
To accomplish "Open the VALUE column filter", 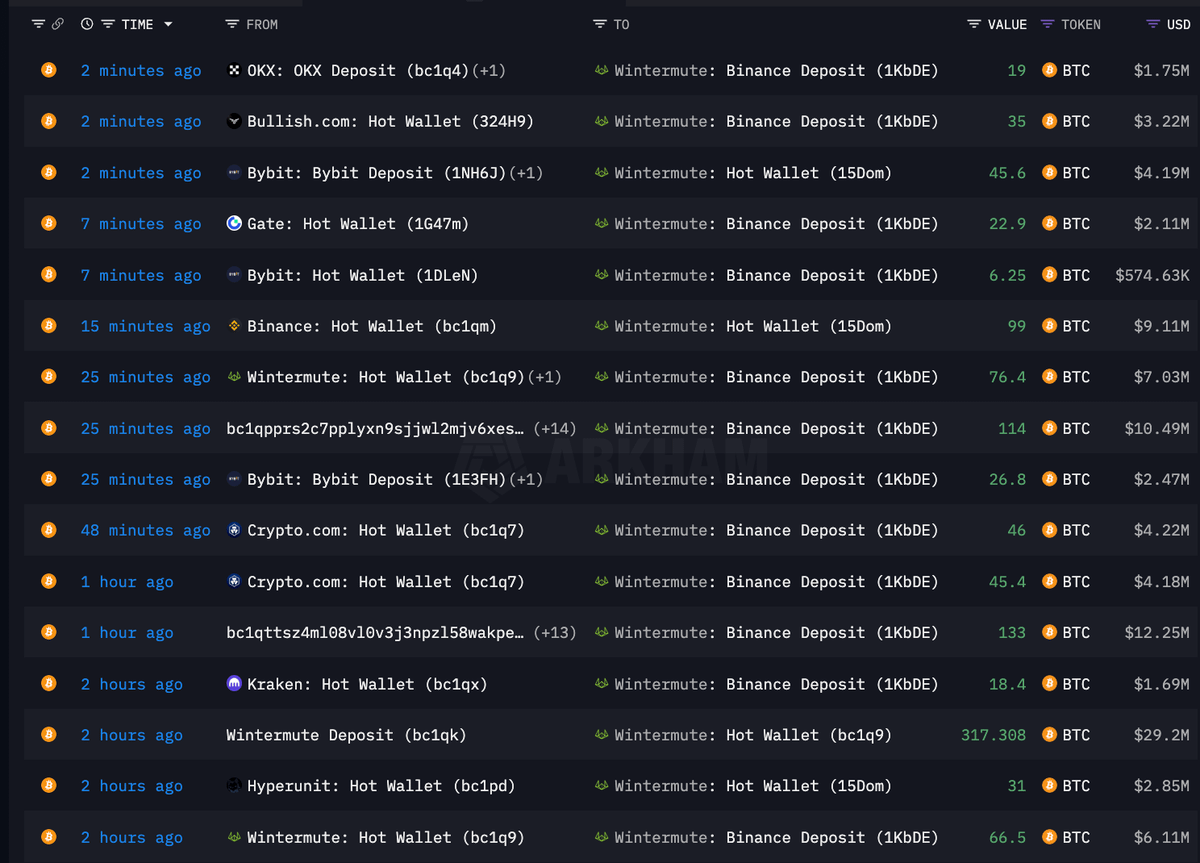I will [974, 24].
